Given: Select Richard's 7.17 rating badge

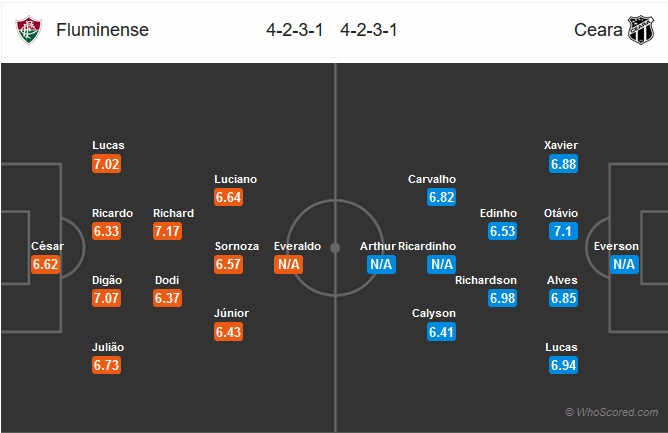Looking at the screenshot, I should [x=167, y=231].
